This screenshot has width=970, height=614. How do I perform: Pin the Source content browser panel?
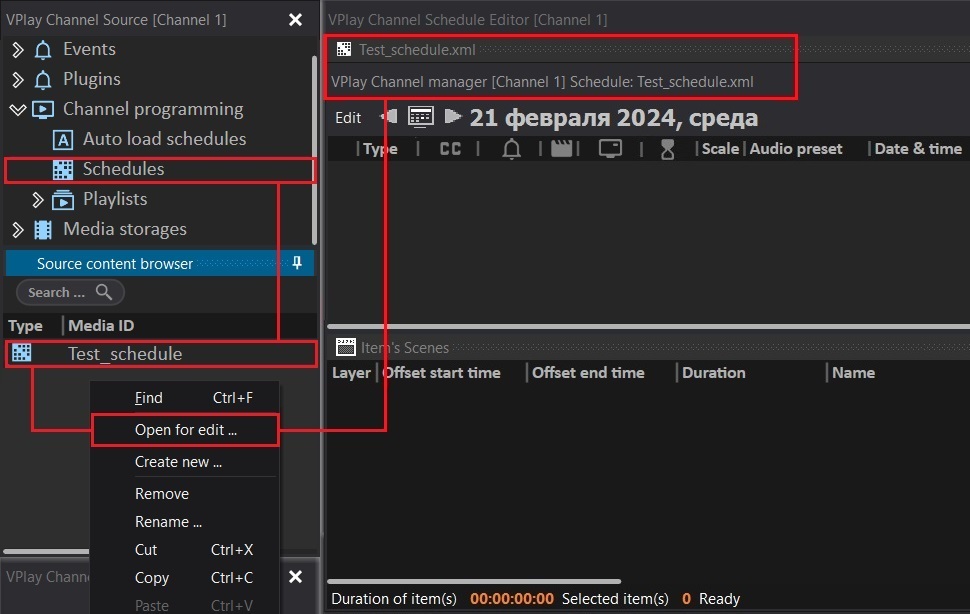pyautogui.click(x=297, y=263)
